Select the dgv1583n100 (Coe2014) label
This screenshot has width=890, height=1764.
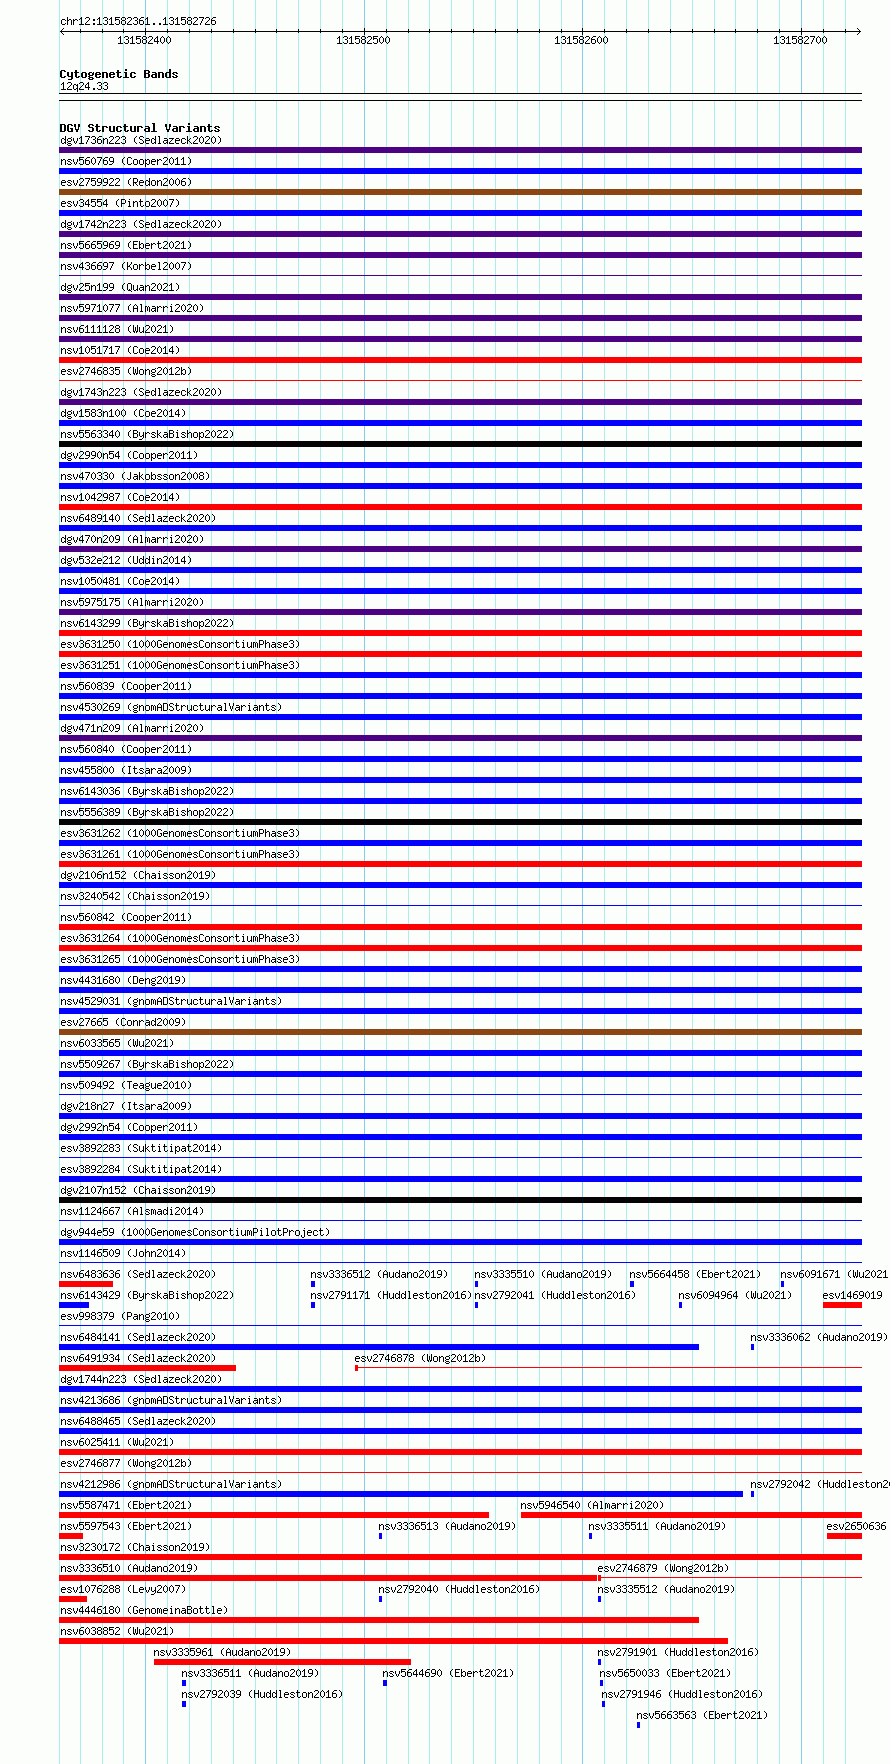point(123,413)
